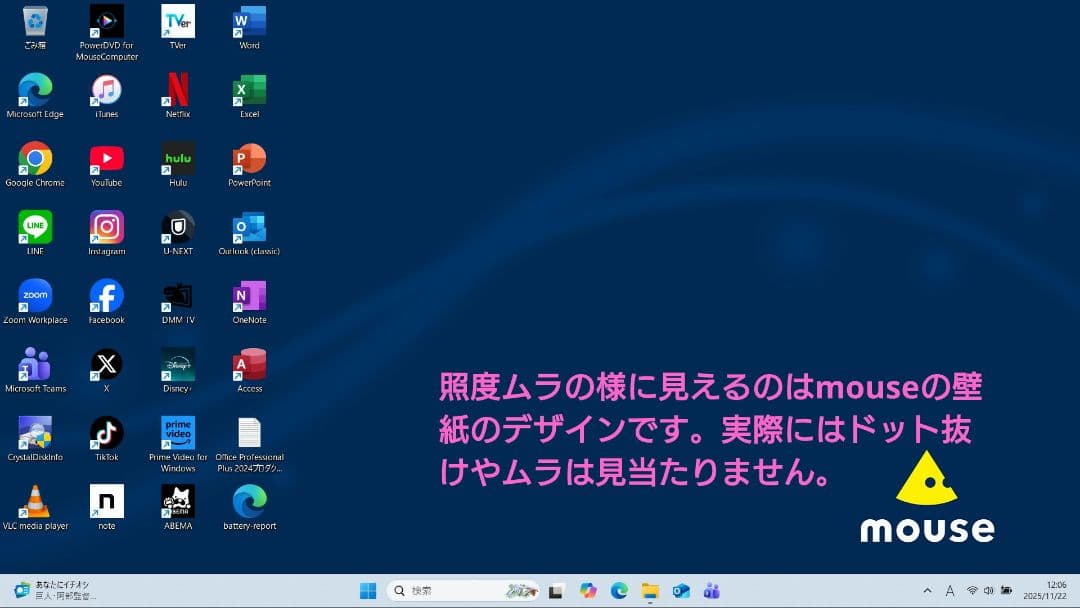Click the taskbar search box
The image size is (1080, 608).
pos(463,591)
